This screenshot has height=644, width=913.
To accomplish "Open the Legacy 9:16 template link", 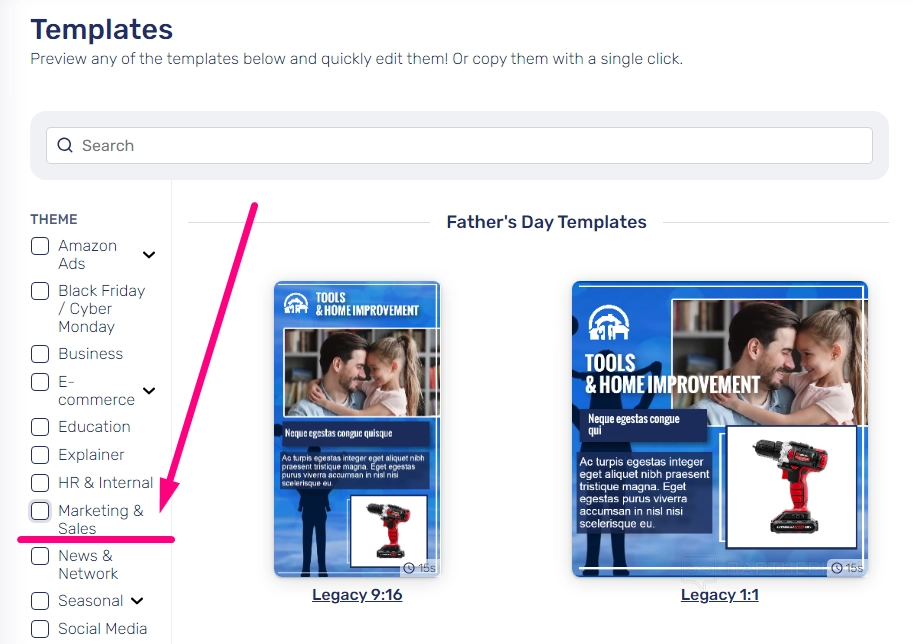I will [x=357, y=595].
